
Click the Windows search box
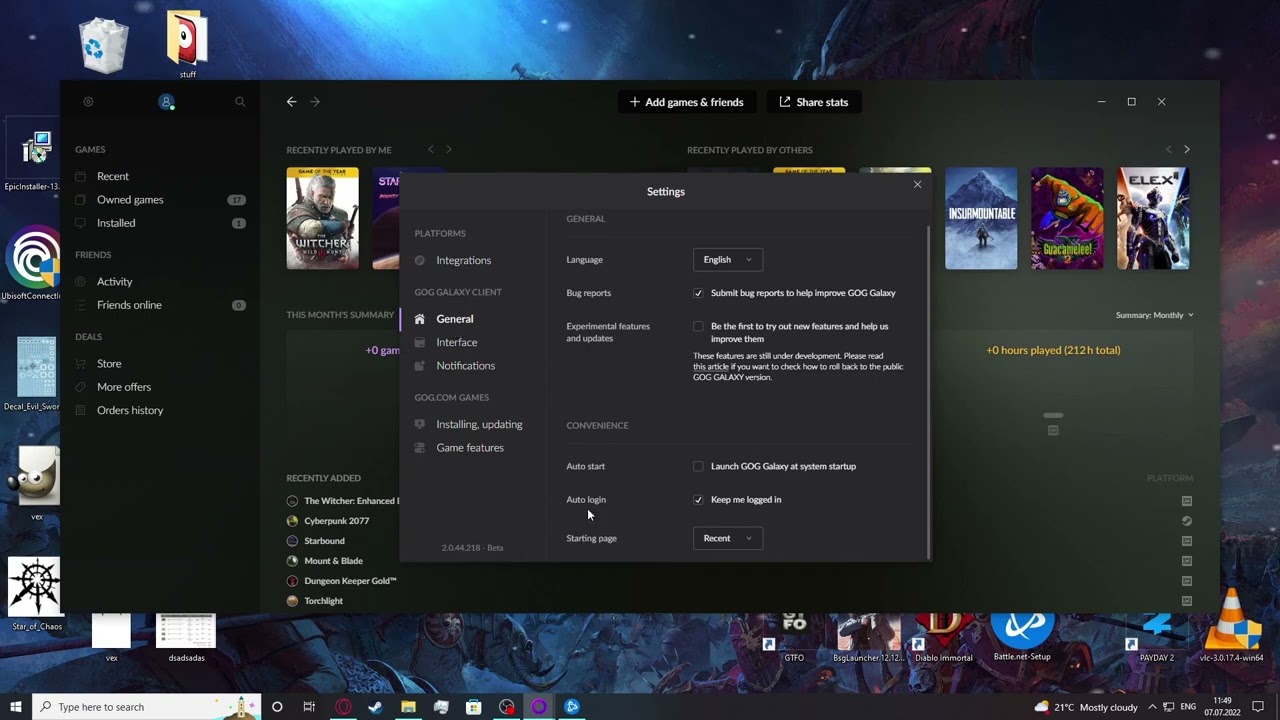click(x=147, y=707)
